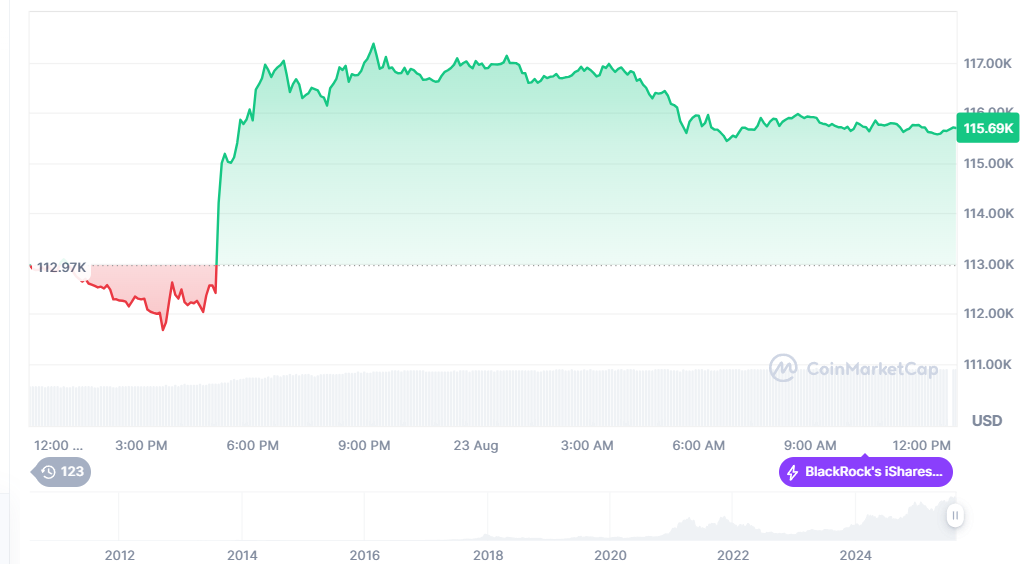Click the 6:00 PM time axis label

tap(253, 445)
